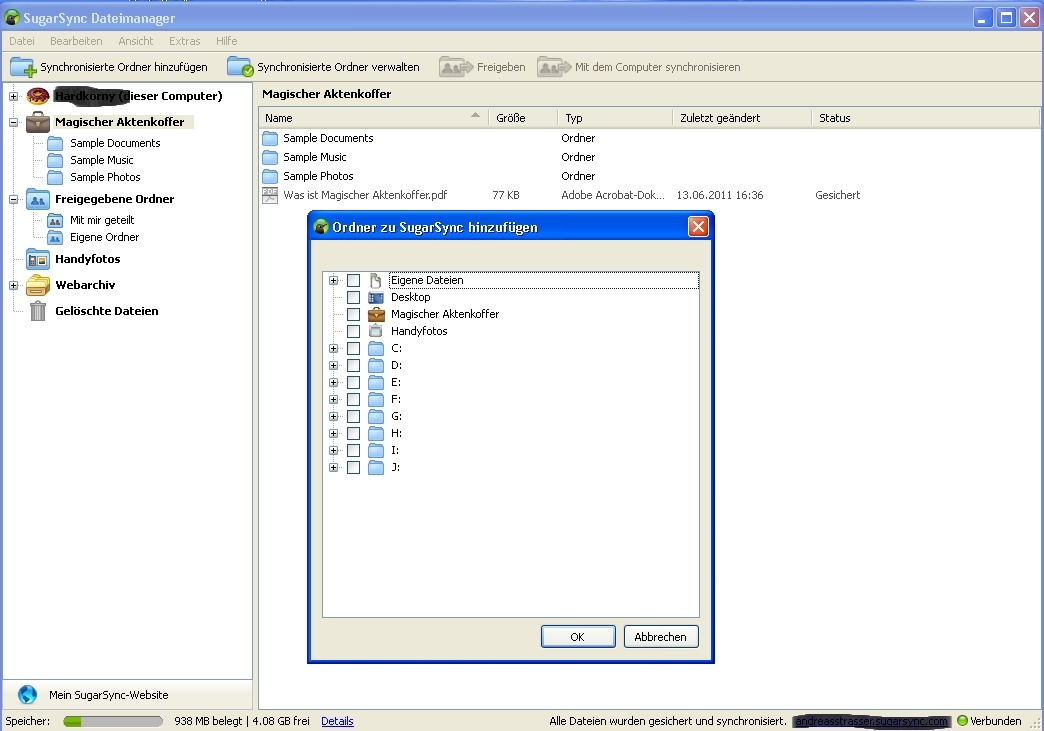Screen dimensions: 1044x731
Task: Collapse the Freigegebene Ordner tree
Action: tap(13, 199)
